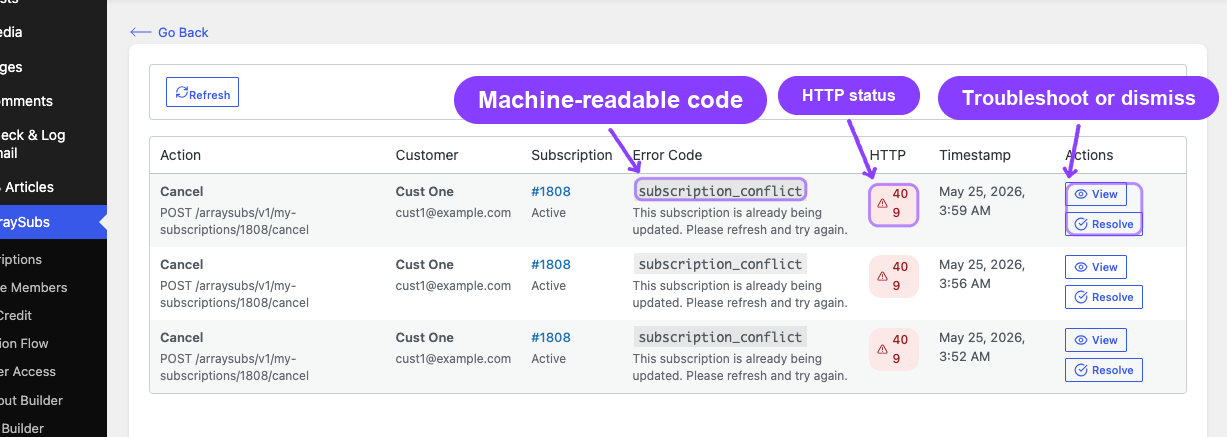This screenshot has width=1227, height=437.
Task: Click May 25, 2026, 3:56 AM timestamp
Action: 982,274
